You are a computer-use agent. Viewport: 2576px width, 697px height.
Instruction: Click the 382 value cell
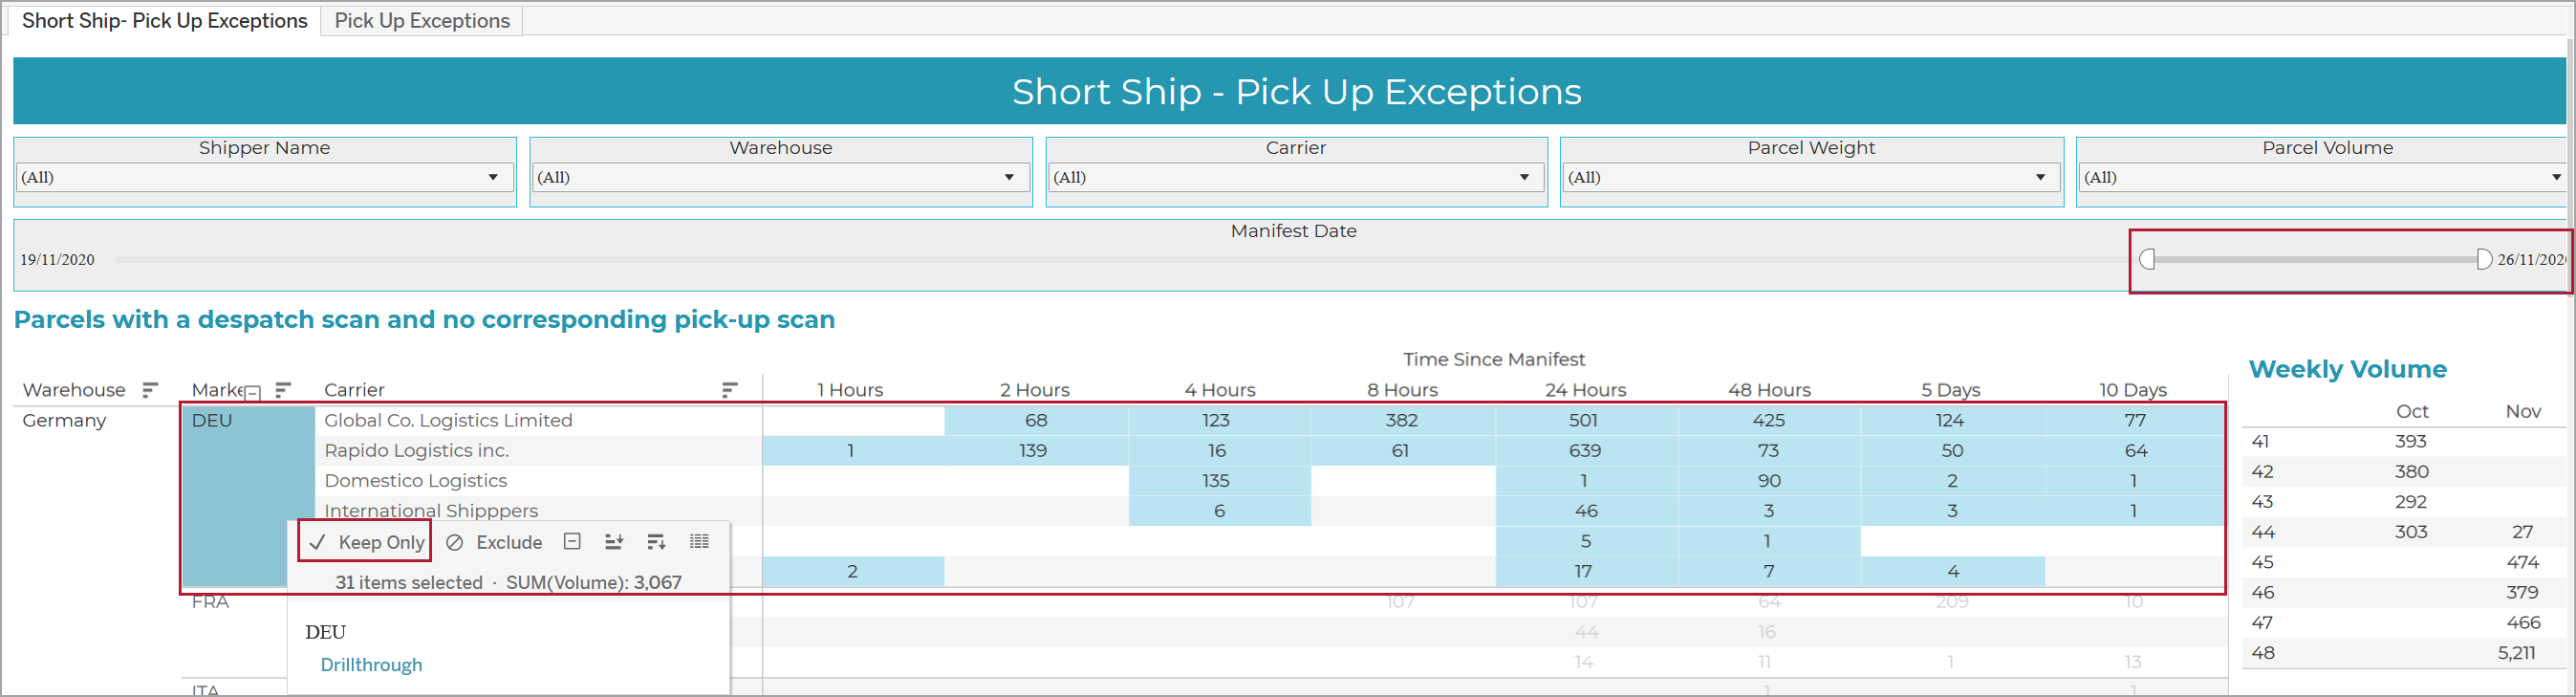[1401, 420]
